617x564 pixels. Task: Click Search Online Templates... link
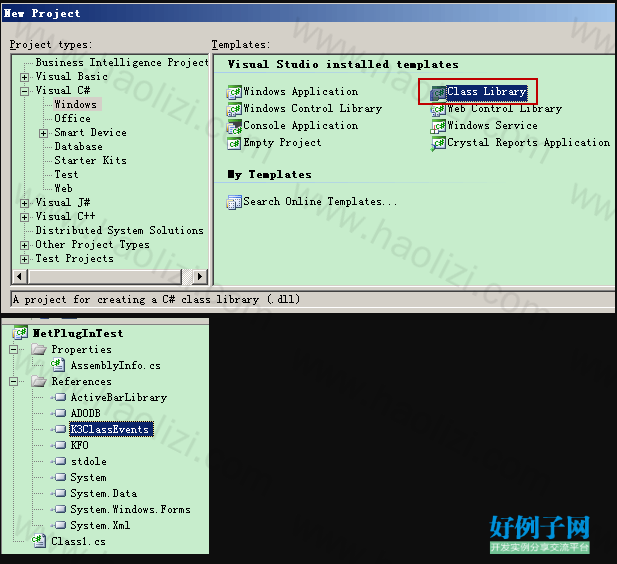pos(320,202)
